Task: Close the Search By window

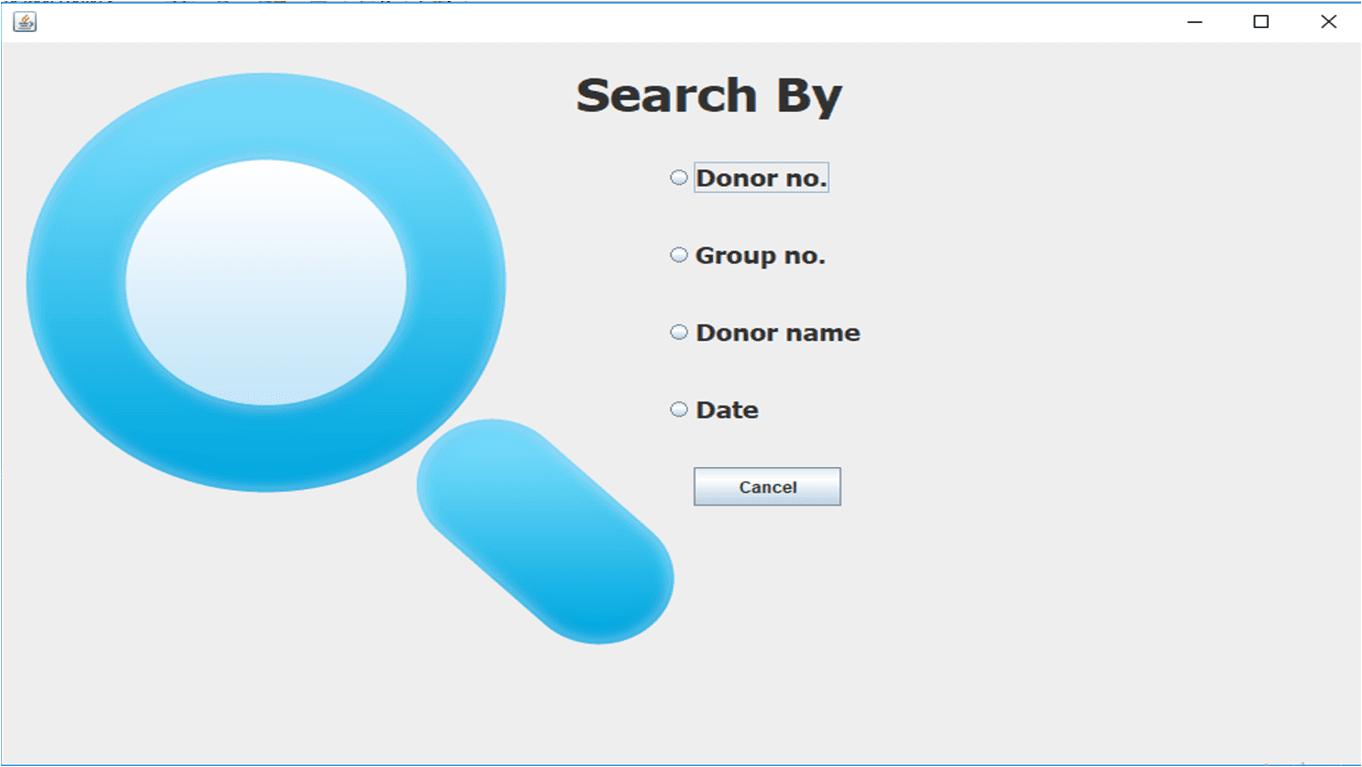Action: pos(1328,22)
